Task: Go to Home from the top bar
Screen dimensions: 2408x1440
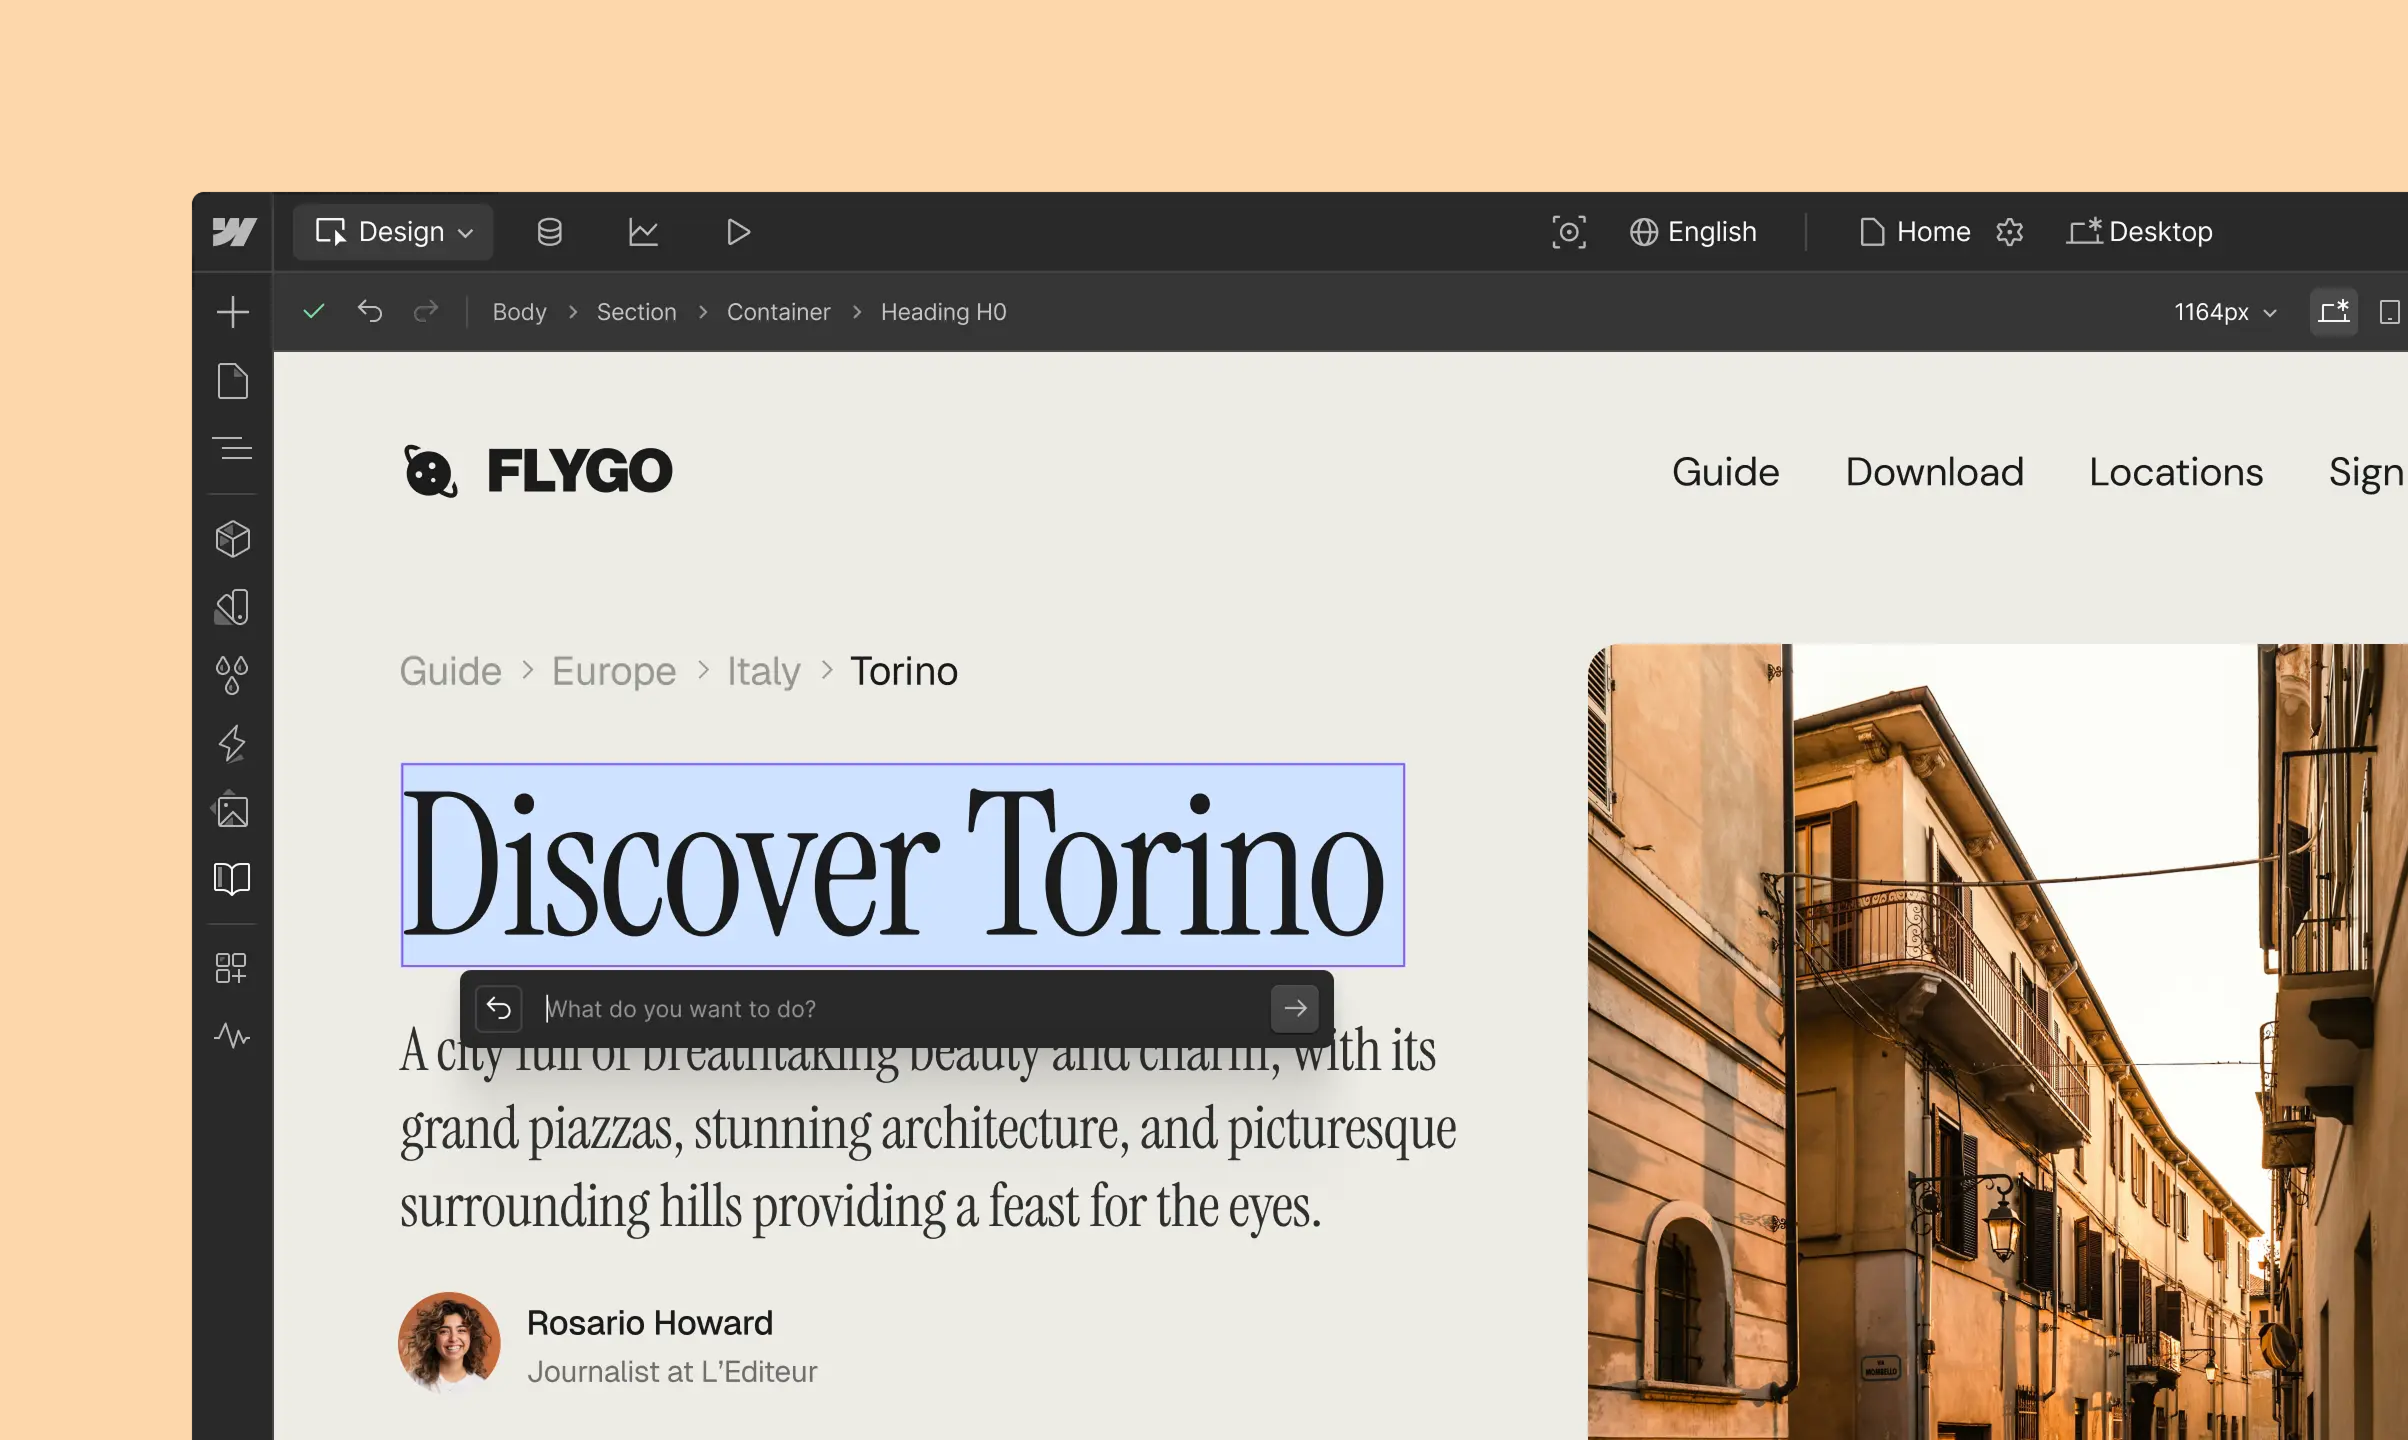Action: 1915,231
